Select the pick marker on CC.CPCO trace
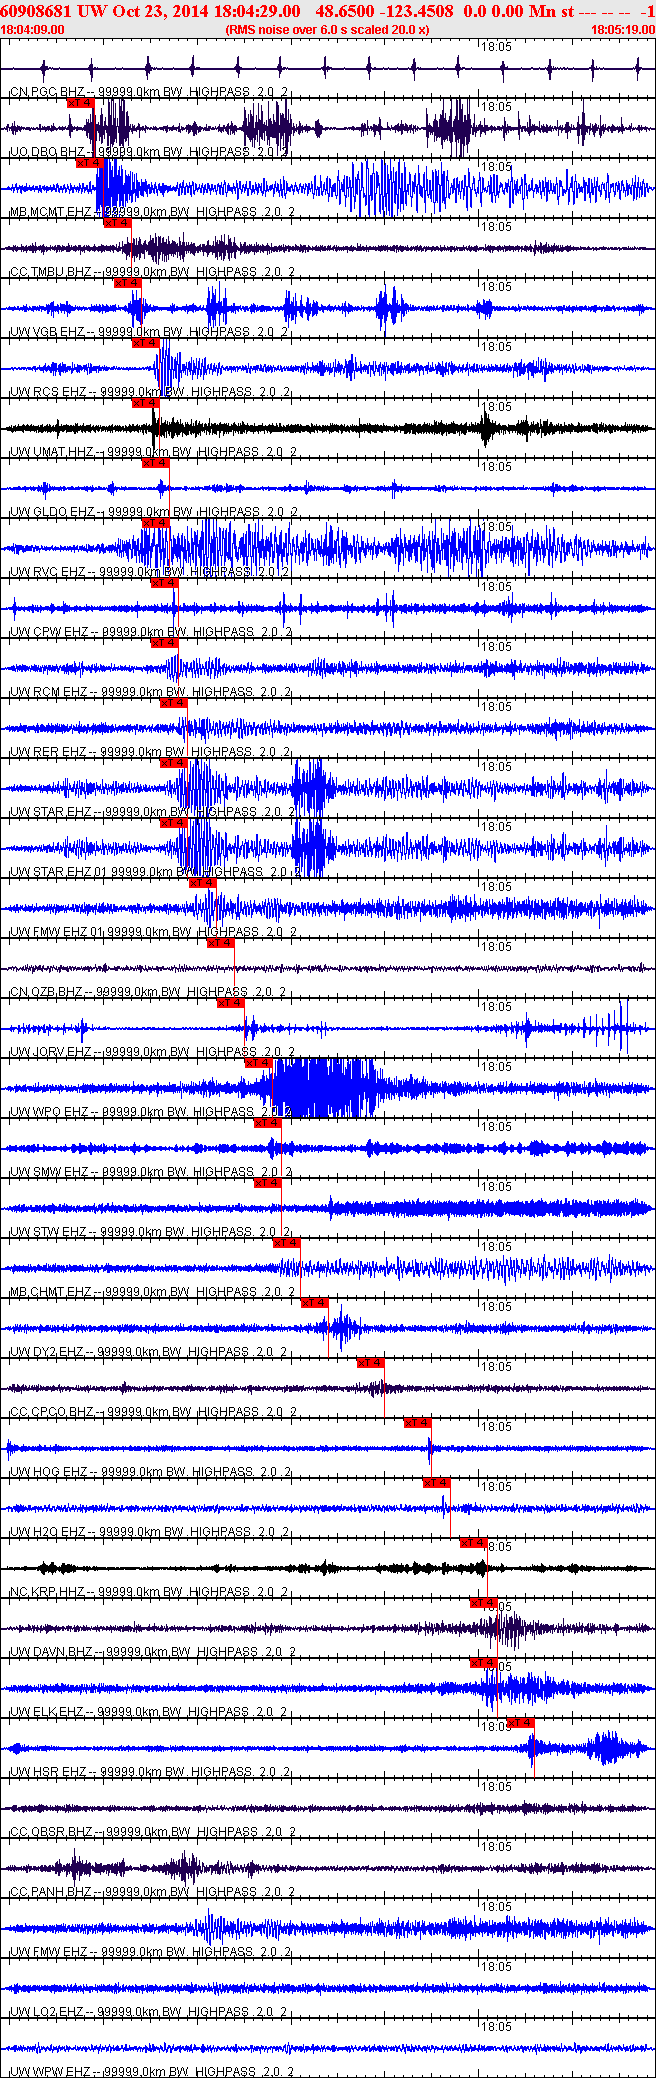Viewport: 656px width, 2078px height. pos(371,1362)
